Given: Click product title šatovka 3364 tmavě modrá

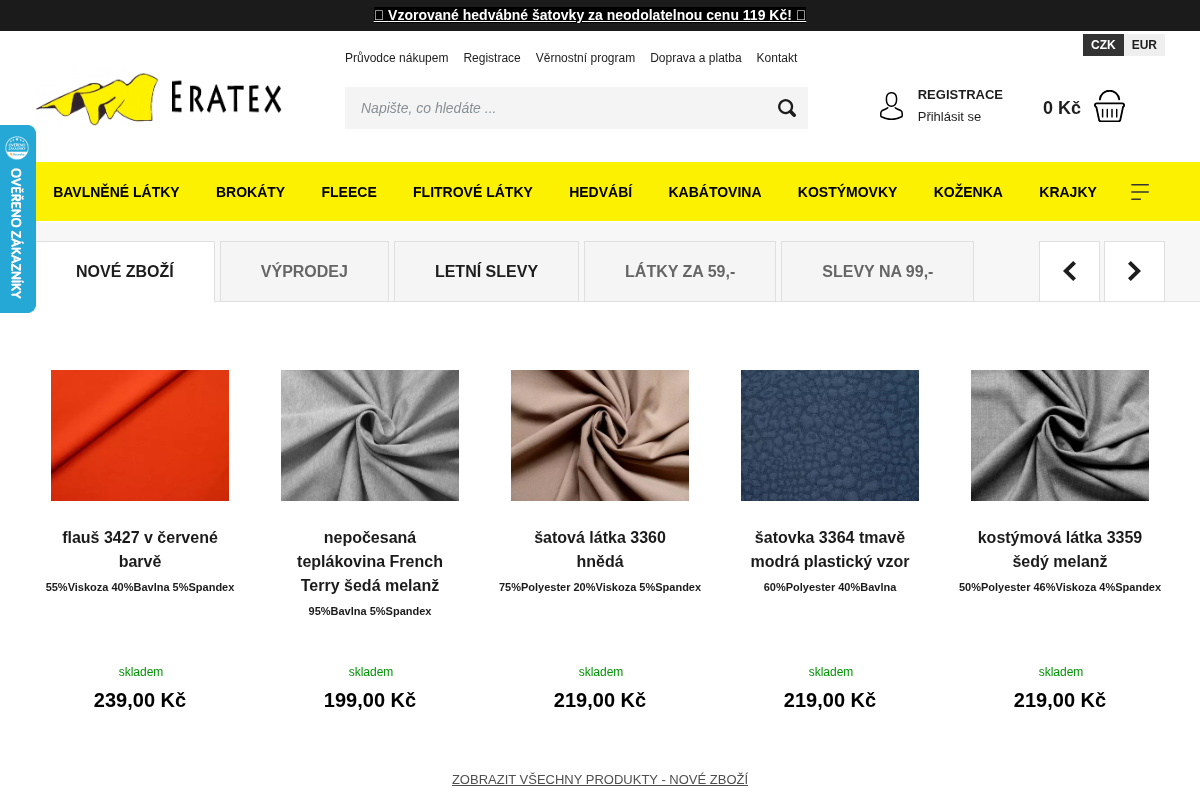Looking at the screenshot, I should click(830, 549).
